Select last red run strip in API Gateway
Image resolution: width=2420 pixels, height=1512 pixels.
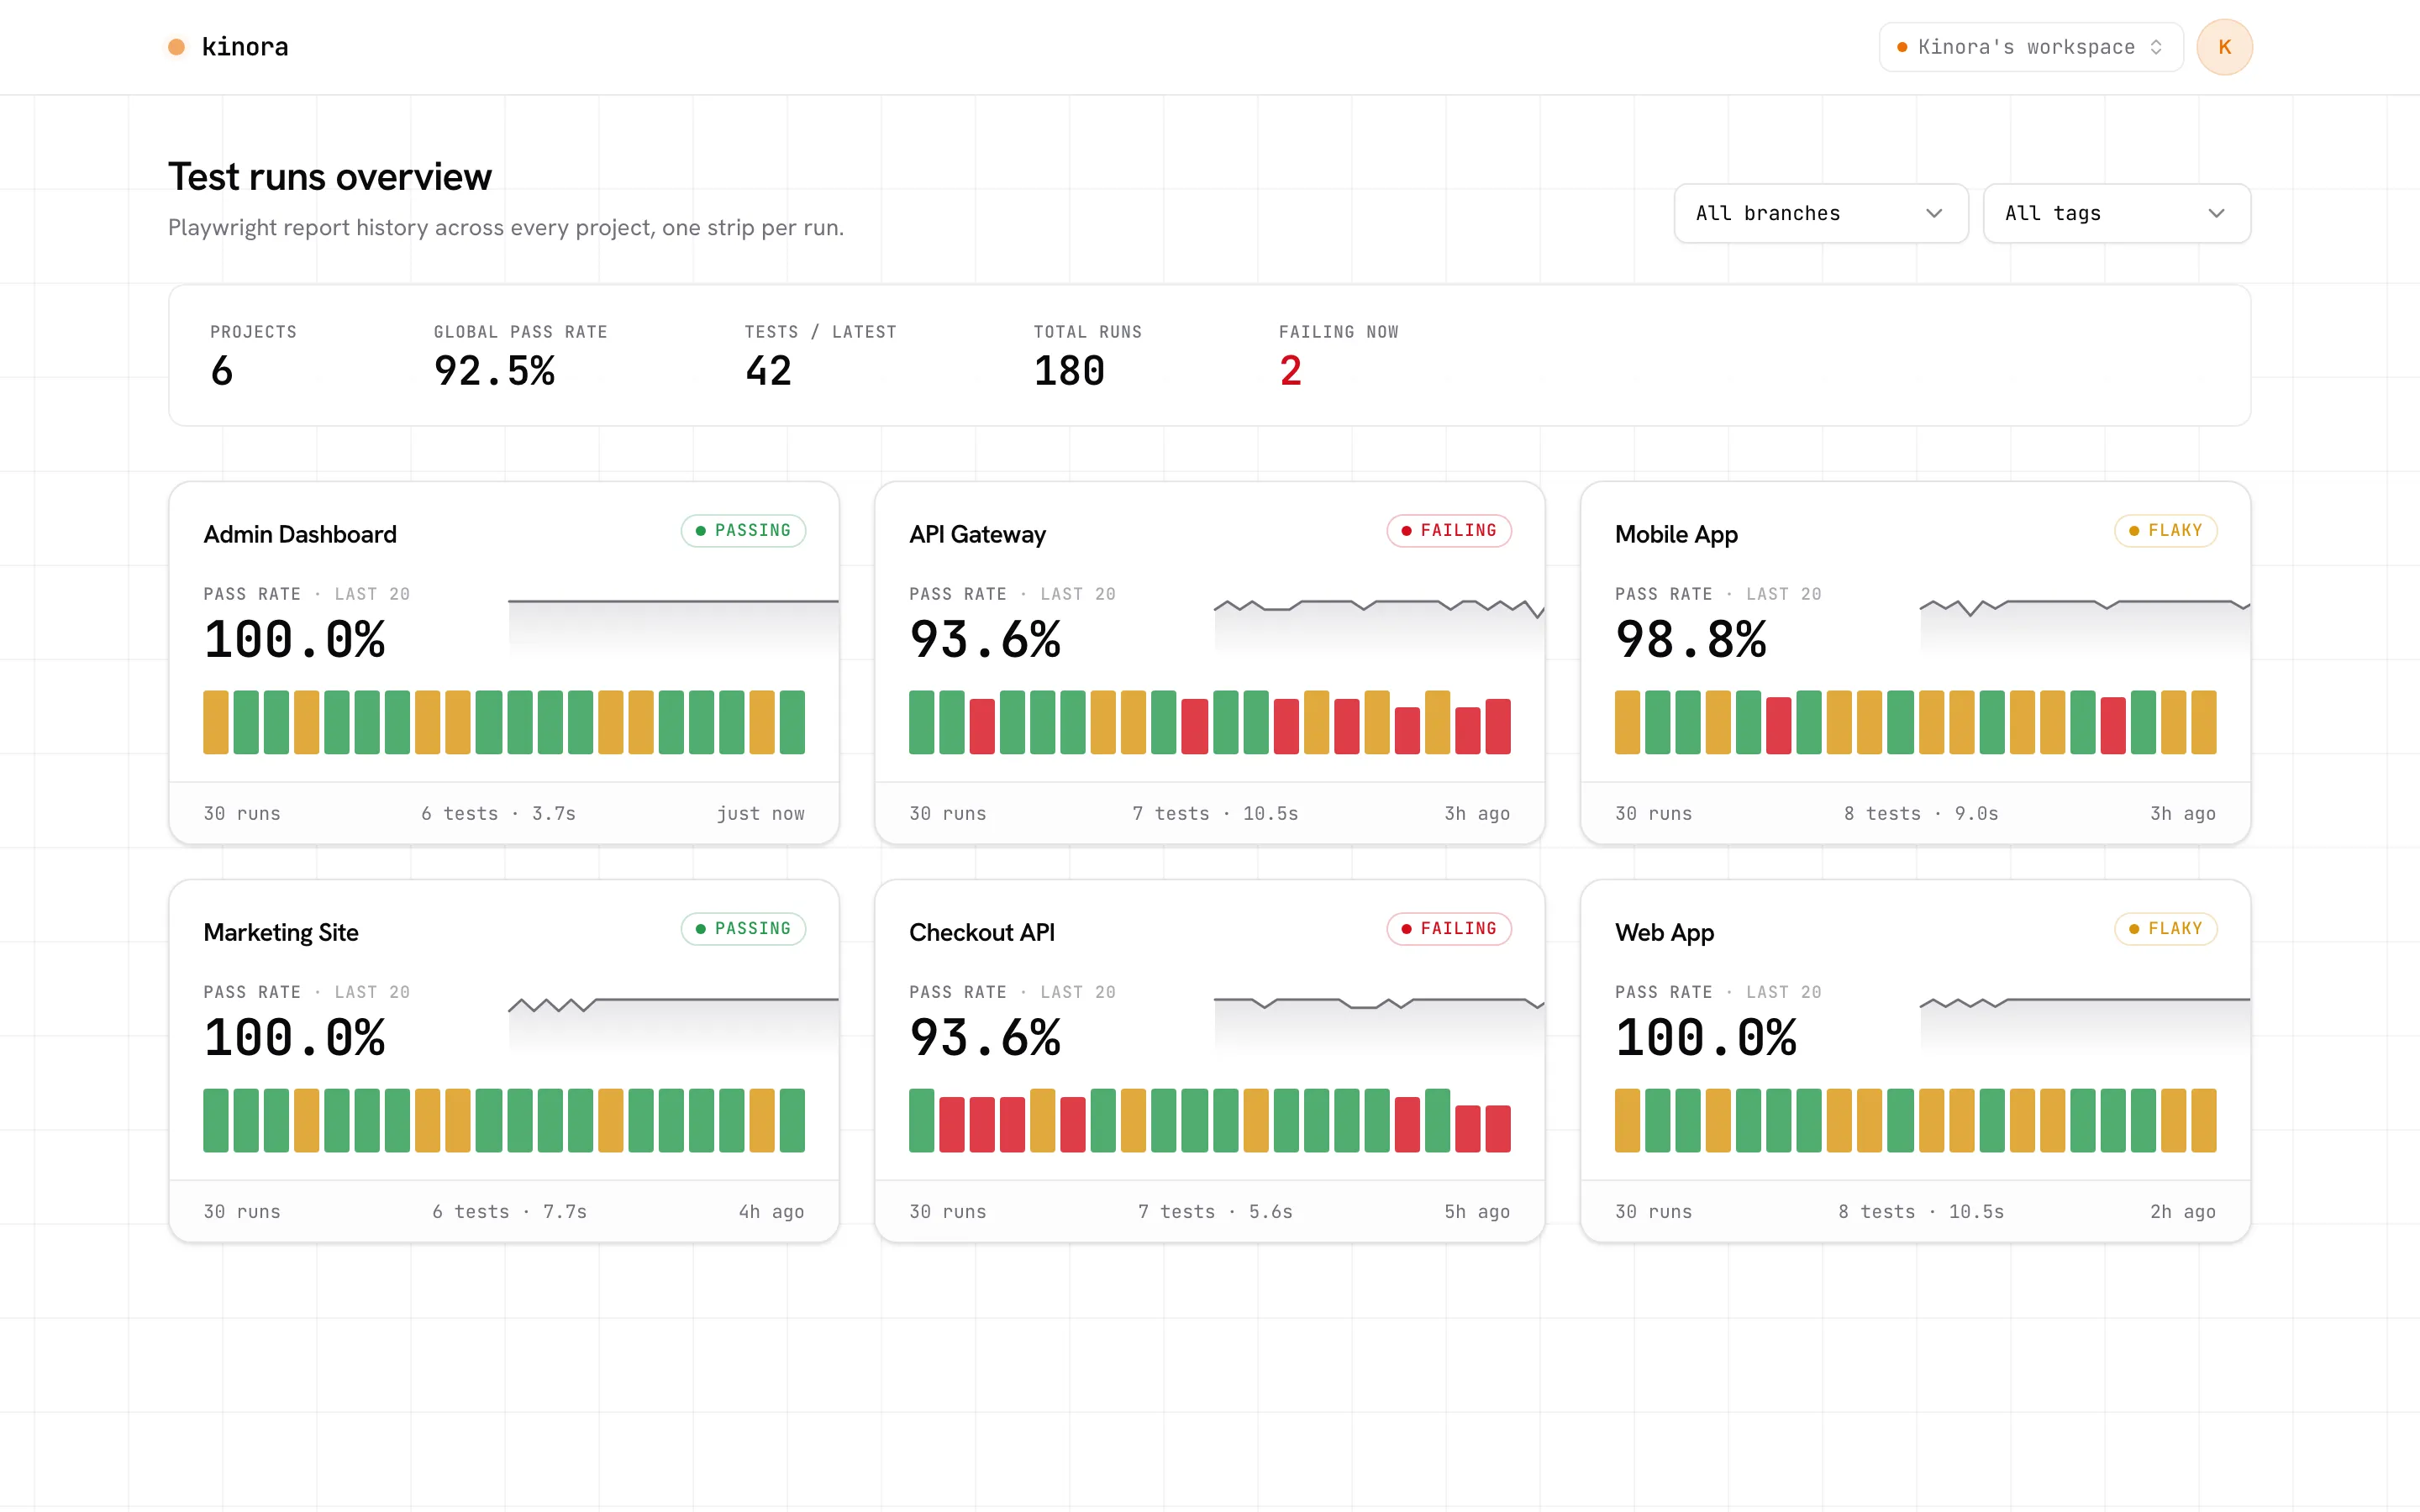point(1498,726)
